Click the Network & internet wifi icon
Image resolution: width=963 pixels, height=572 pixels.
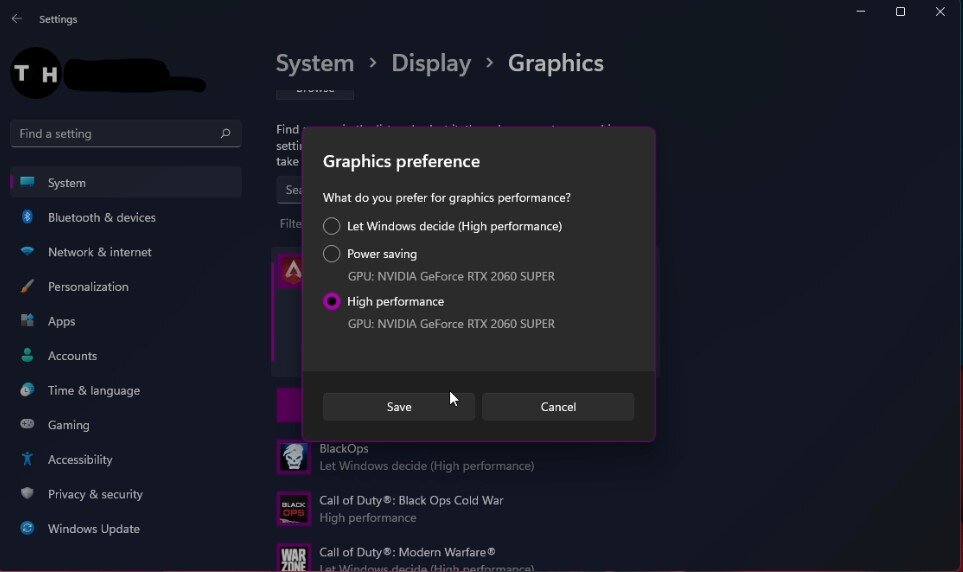pos(27,251)
